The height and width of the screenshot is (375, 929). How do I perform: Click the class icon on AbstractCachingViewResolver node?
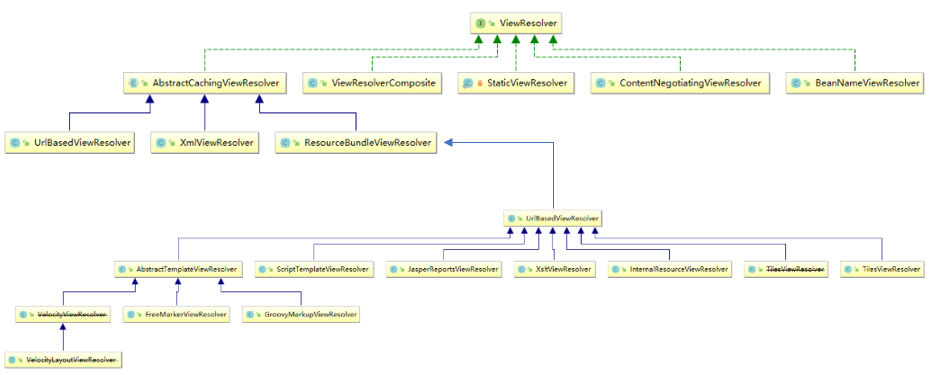coord(133,84)
